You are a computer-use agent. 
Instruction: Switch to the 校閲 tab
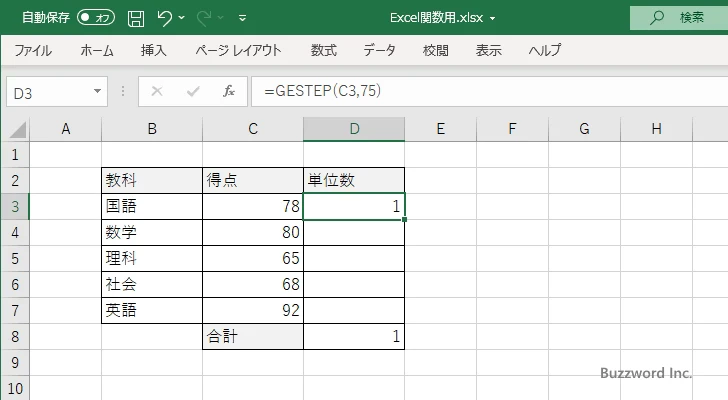(x=436, y=50)
